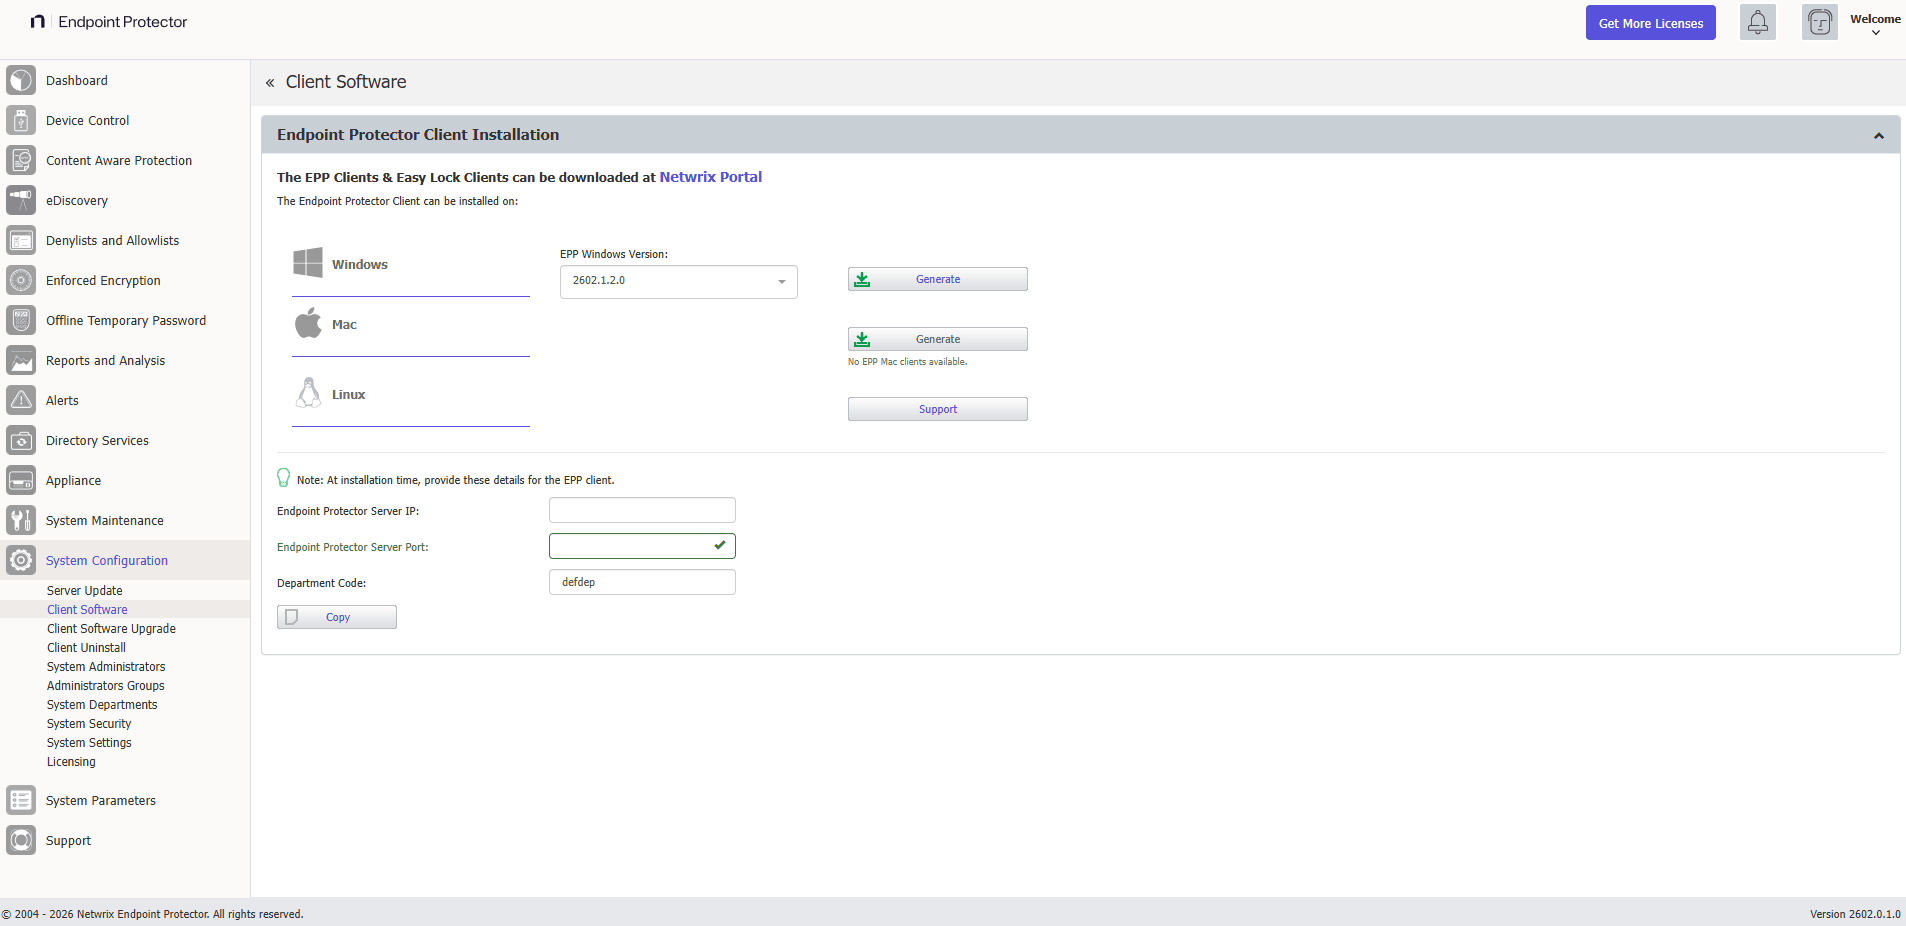Click Generate button for Mac client
The width and height of the screenshot is (1906, 926).
(x=938, y=339)
